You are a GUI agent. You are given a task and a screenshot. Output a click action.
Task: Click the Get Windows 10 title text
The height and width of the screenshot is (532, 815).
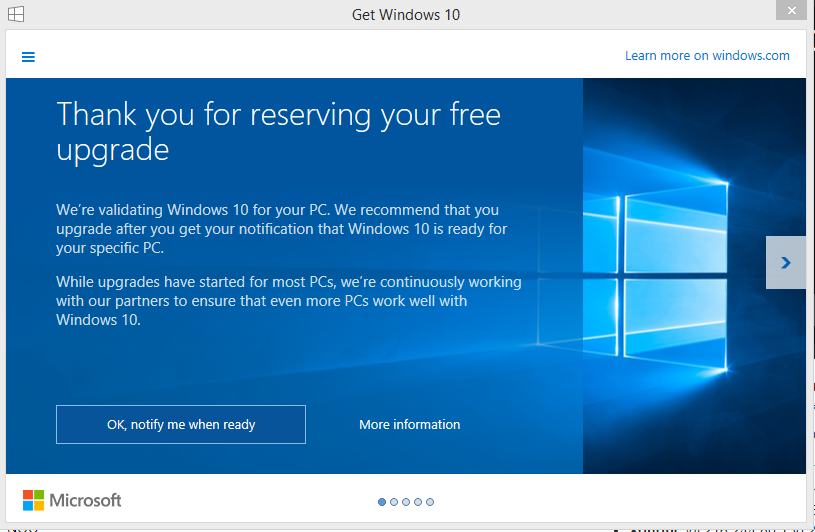(x=406, y=15)
